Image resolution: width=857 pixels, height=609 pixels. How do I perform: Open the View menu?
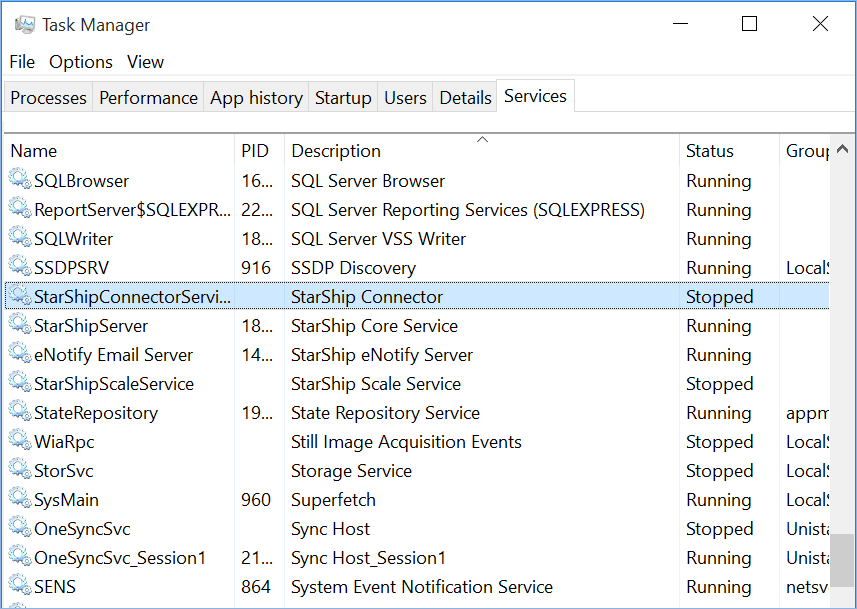145,62
